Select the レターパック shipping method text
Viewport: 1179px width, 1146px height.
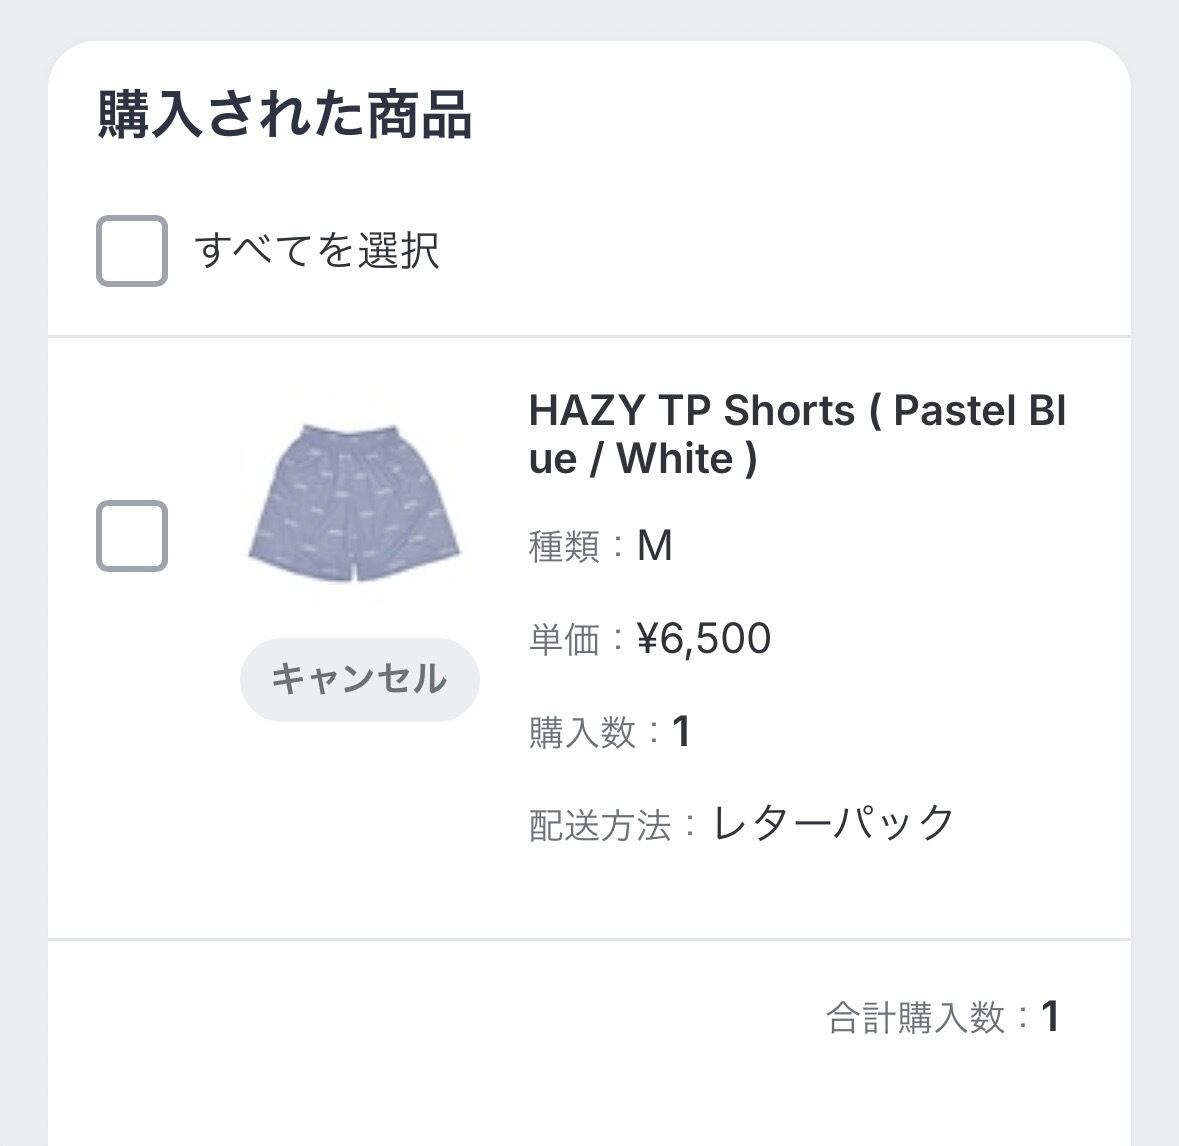(834, 824)
